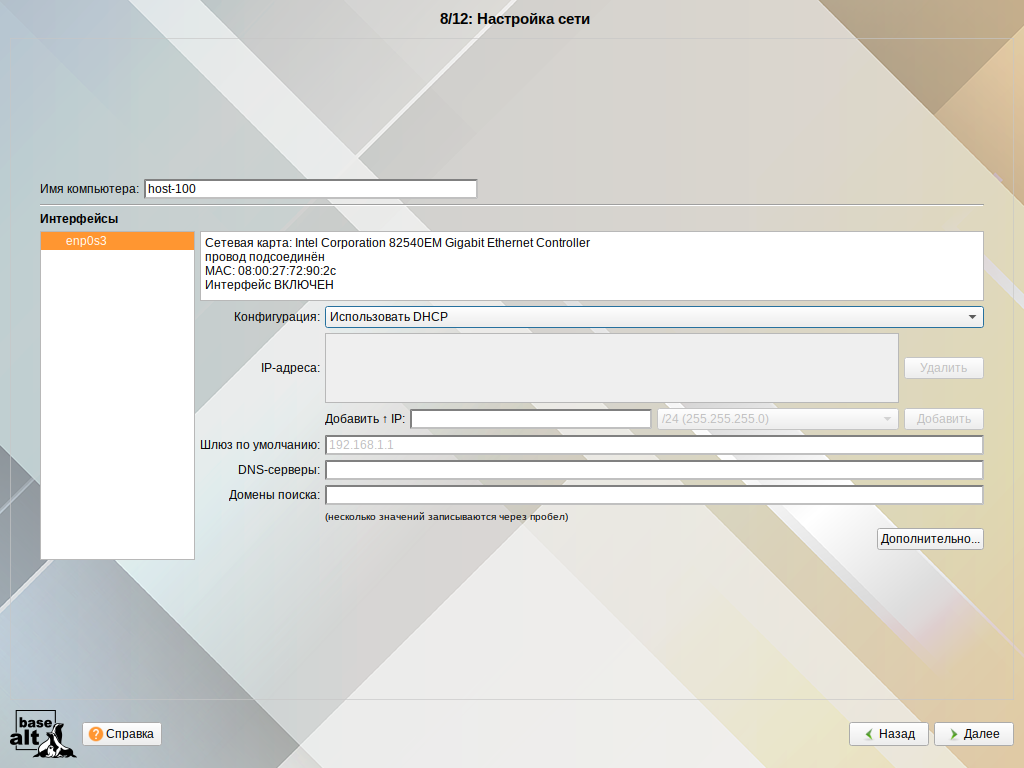Click the forward arrow icon on Далее

(951, 734)
